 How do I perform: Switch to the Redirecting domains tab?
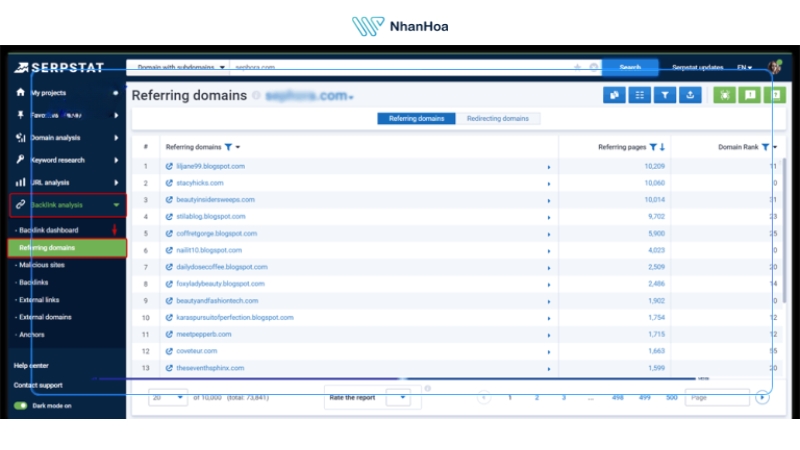pyautogui.click(x=497, y=118)
